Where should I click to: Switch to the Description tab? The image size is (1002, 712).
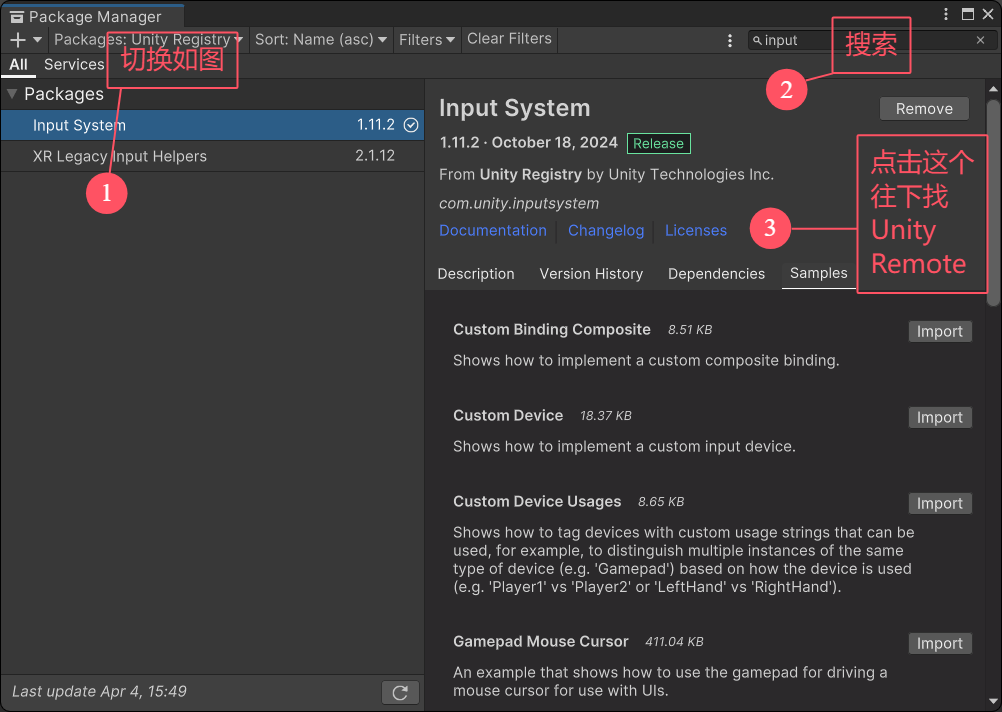click(476, 274)
